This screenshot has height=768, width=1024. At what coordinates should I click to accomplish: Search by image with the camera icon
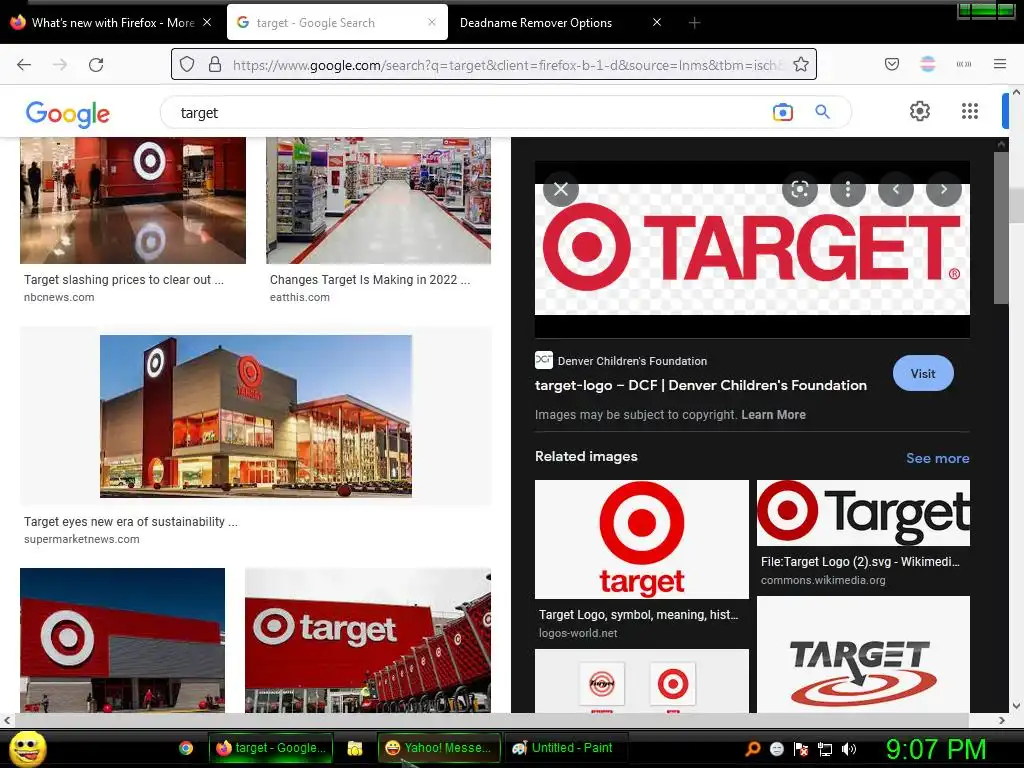tap(782, 112)
